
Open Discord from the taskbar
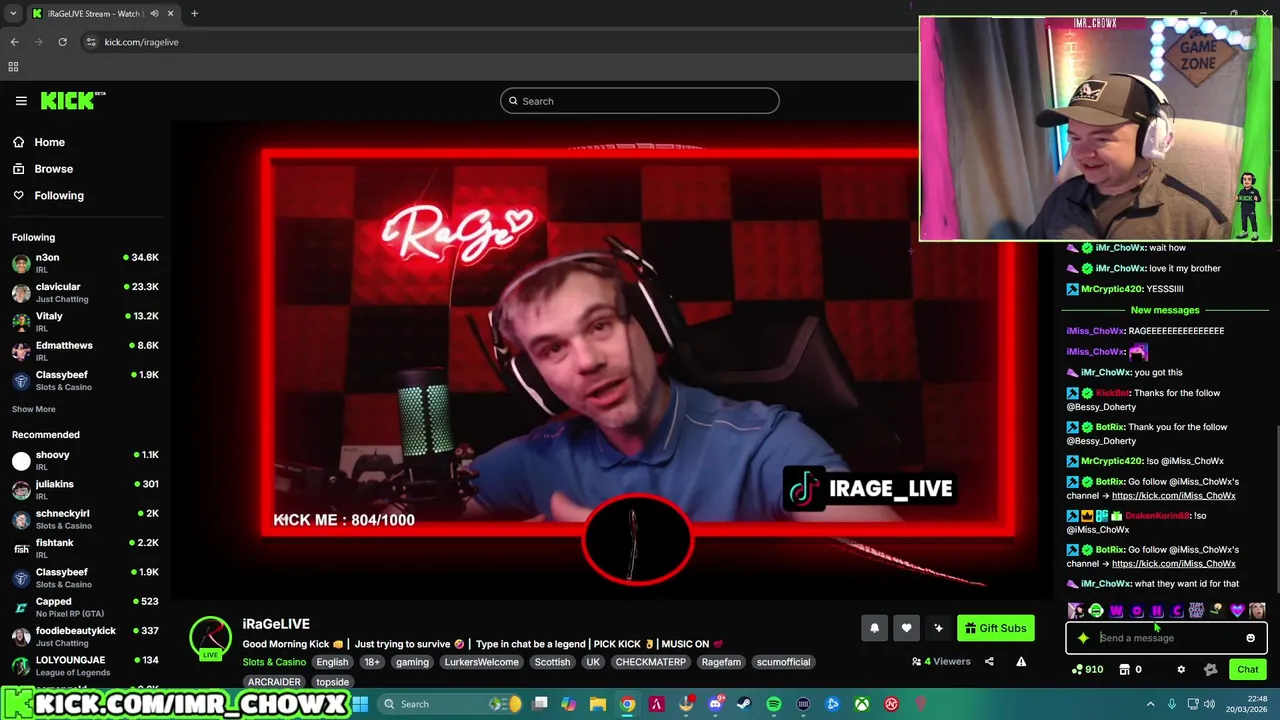click(716, 704)
